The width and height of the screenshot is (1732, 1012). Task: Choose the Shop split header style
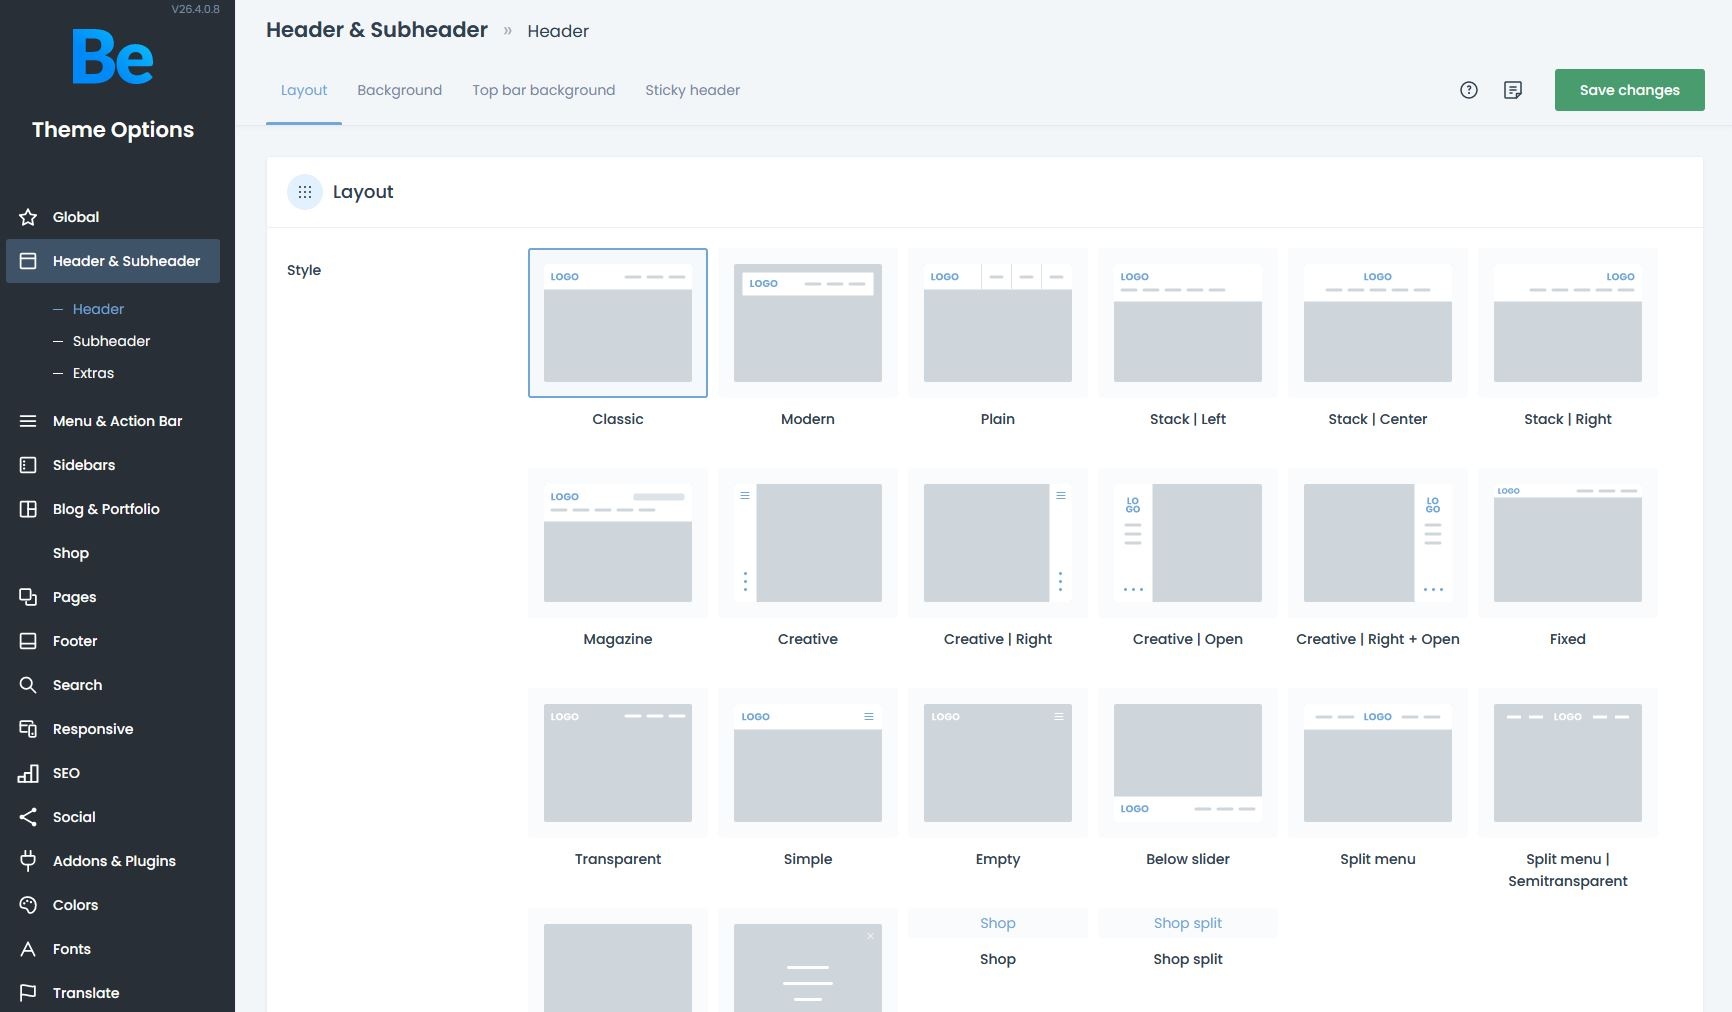pyautogui.click(x=1188, y=923)
